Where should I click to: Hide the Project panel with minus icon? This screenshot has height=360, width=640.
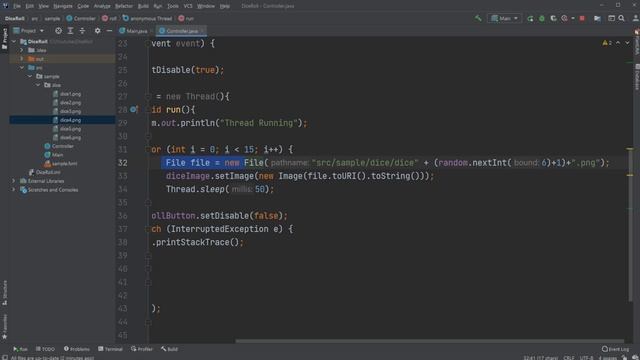click(x=109, y=31)
